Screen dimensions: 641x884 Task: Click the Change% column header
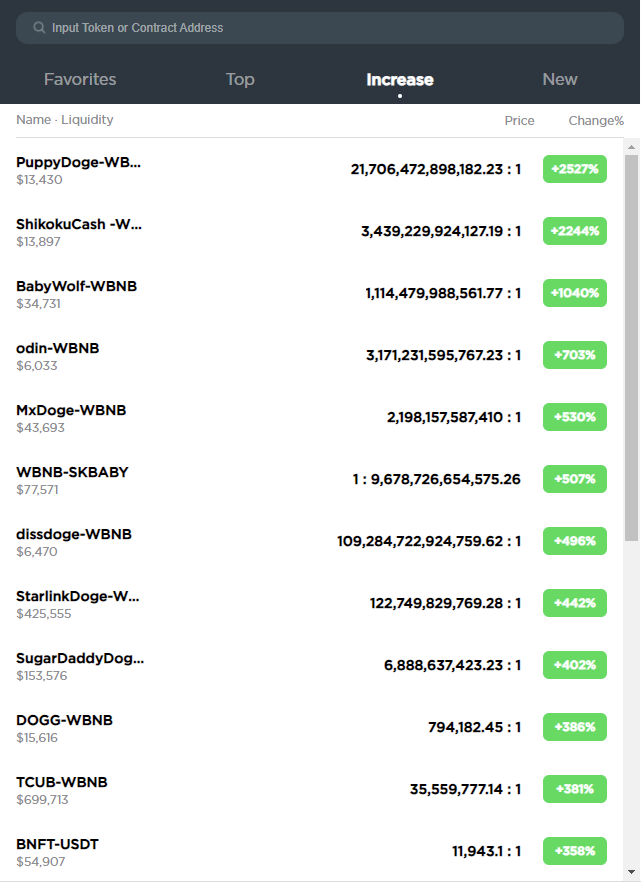[596, 121]
